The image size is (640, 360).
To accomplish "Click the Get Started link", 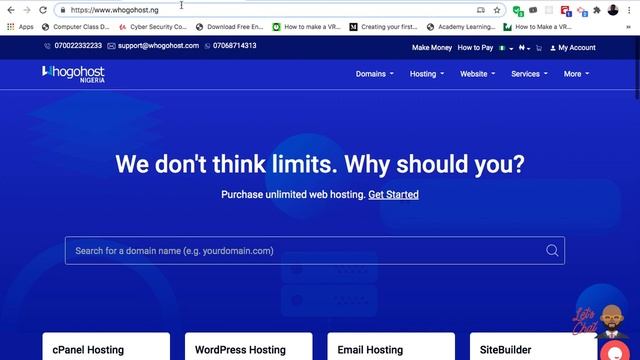I will click(x=393, y=195).
